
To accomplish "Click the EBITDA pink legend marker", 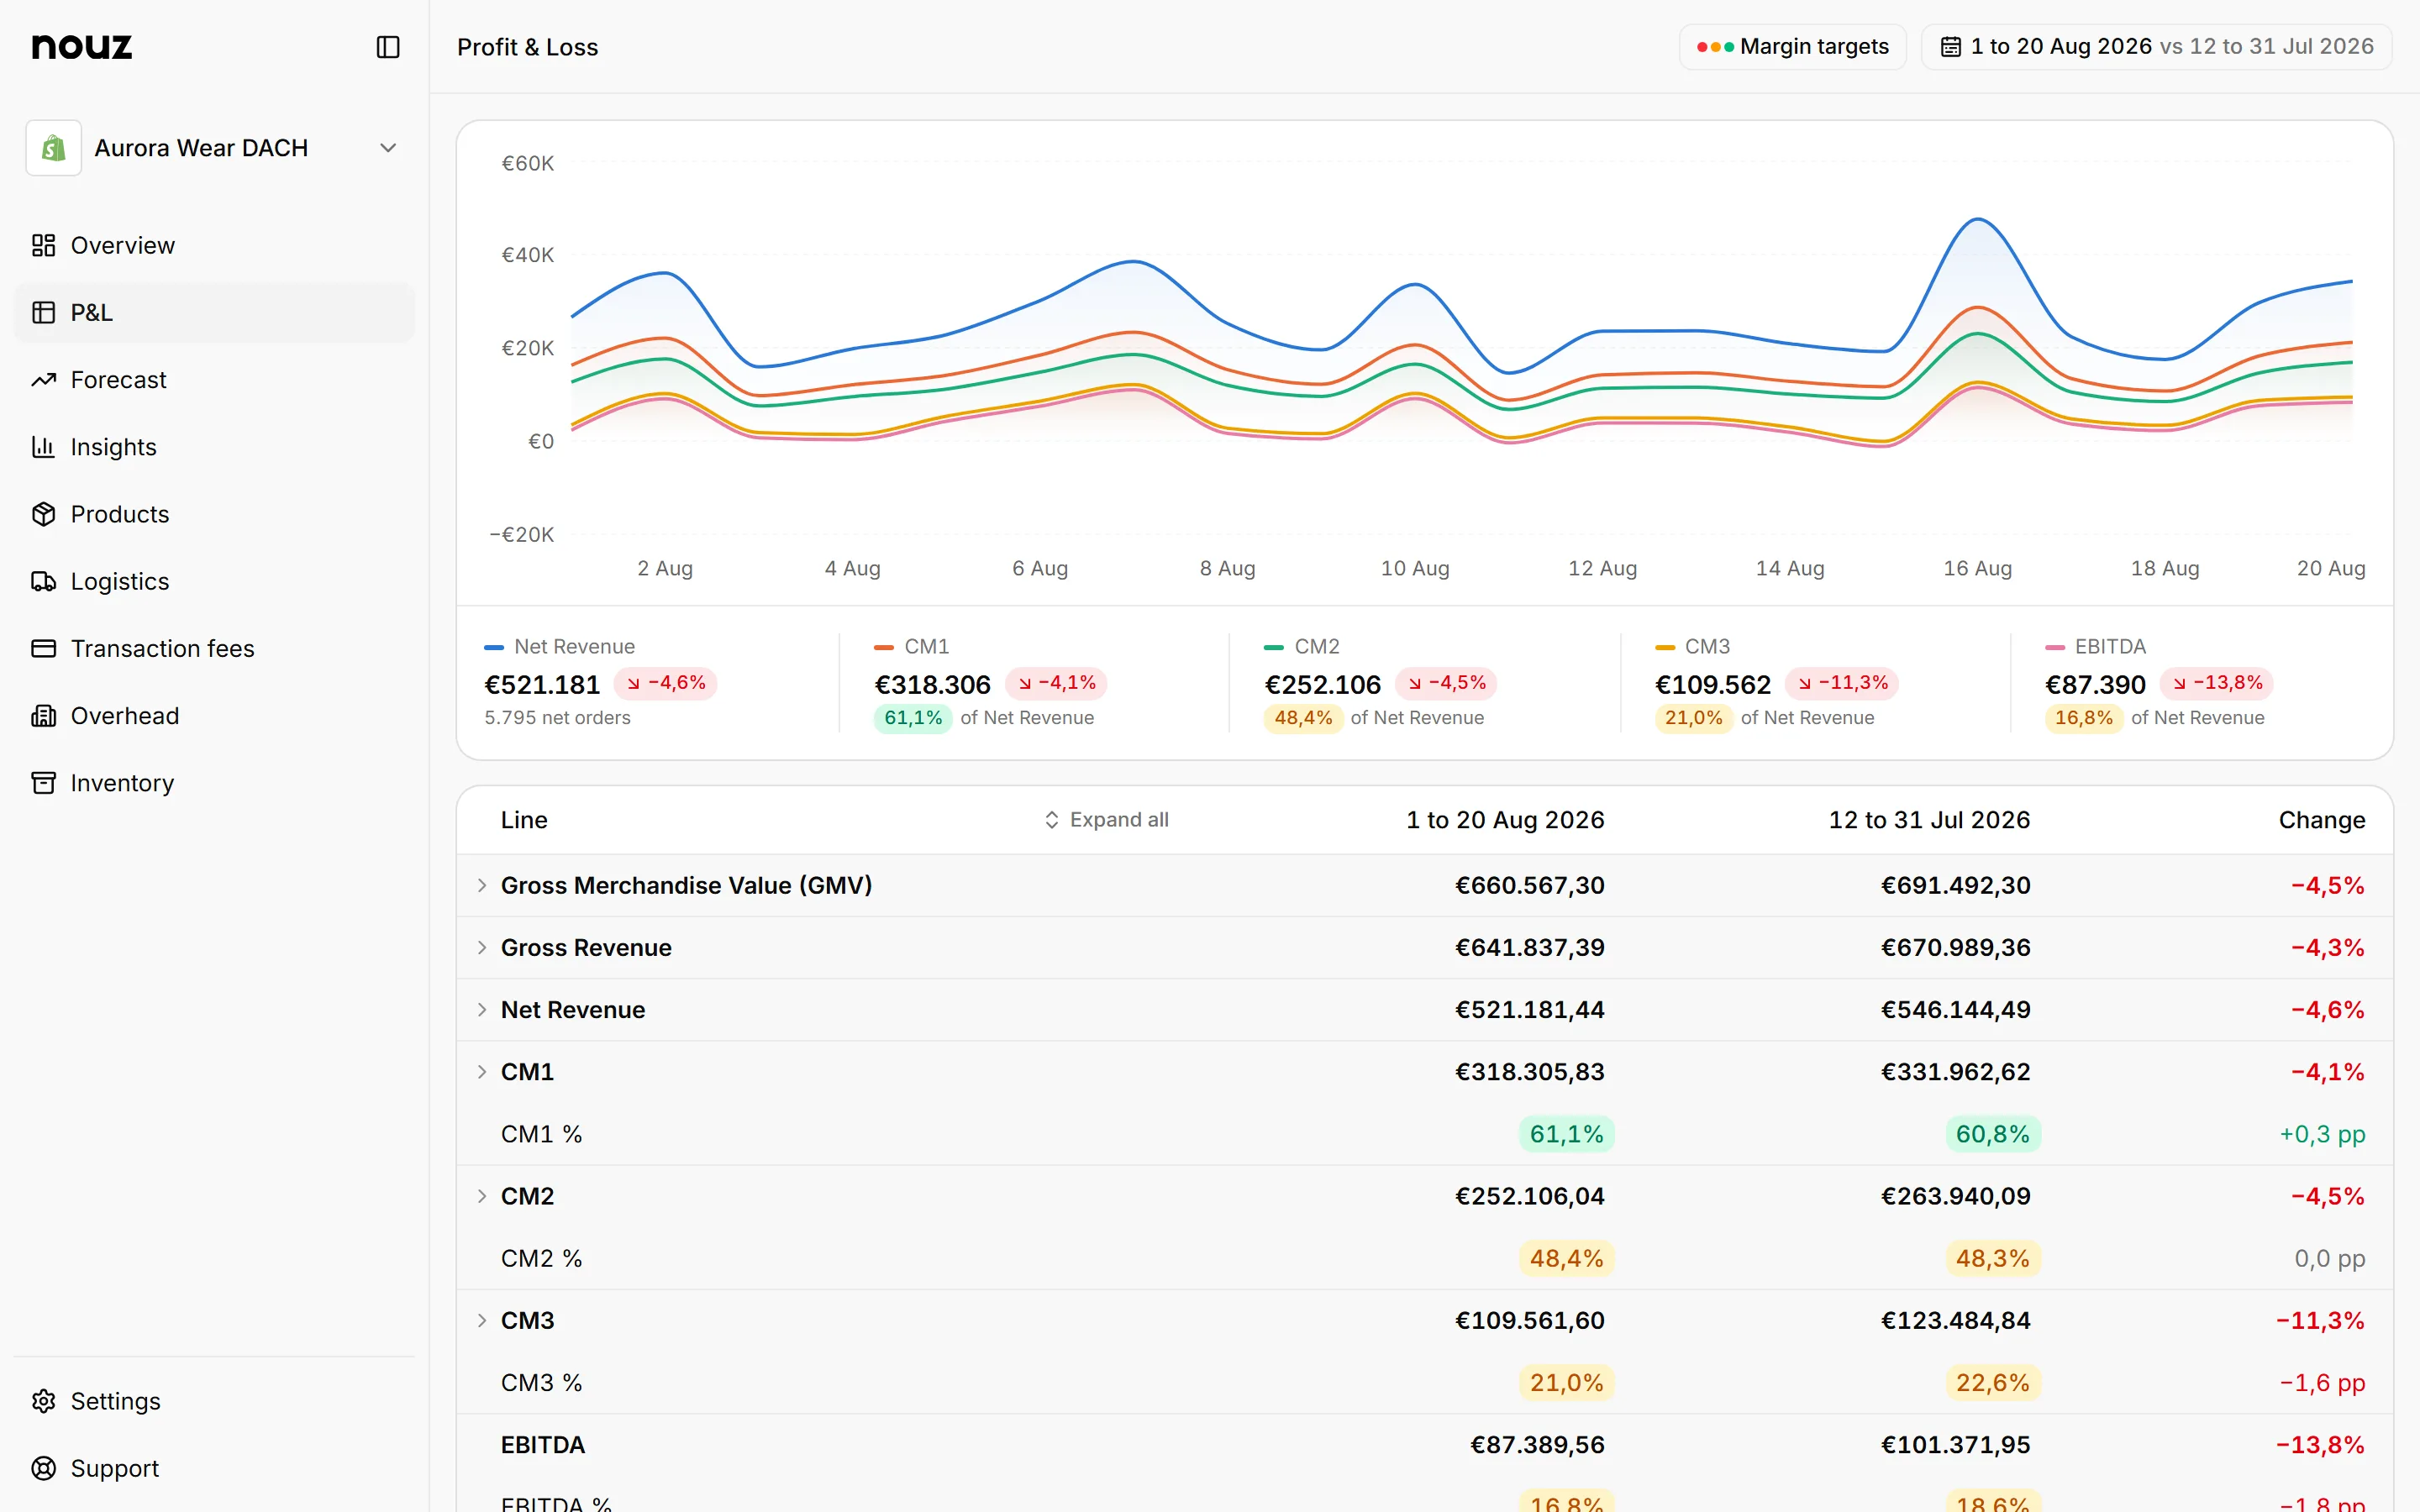I will 2055,647.
